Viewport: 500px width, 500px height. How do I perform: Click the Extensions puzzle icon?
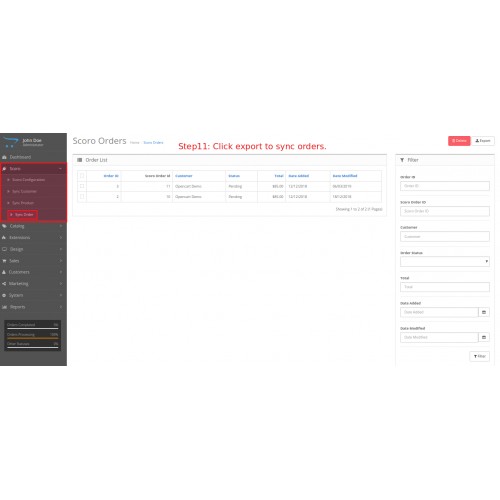point(4,238)
